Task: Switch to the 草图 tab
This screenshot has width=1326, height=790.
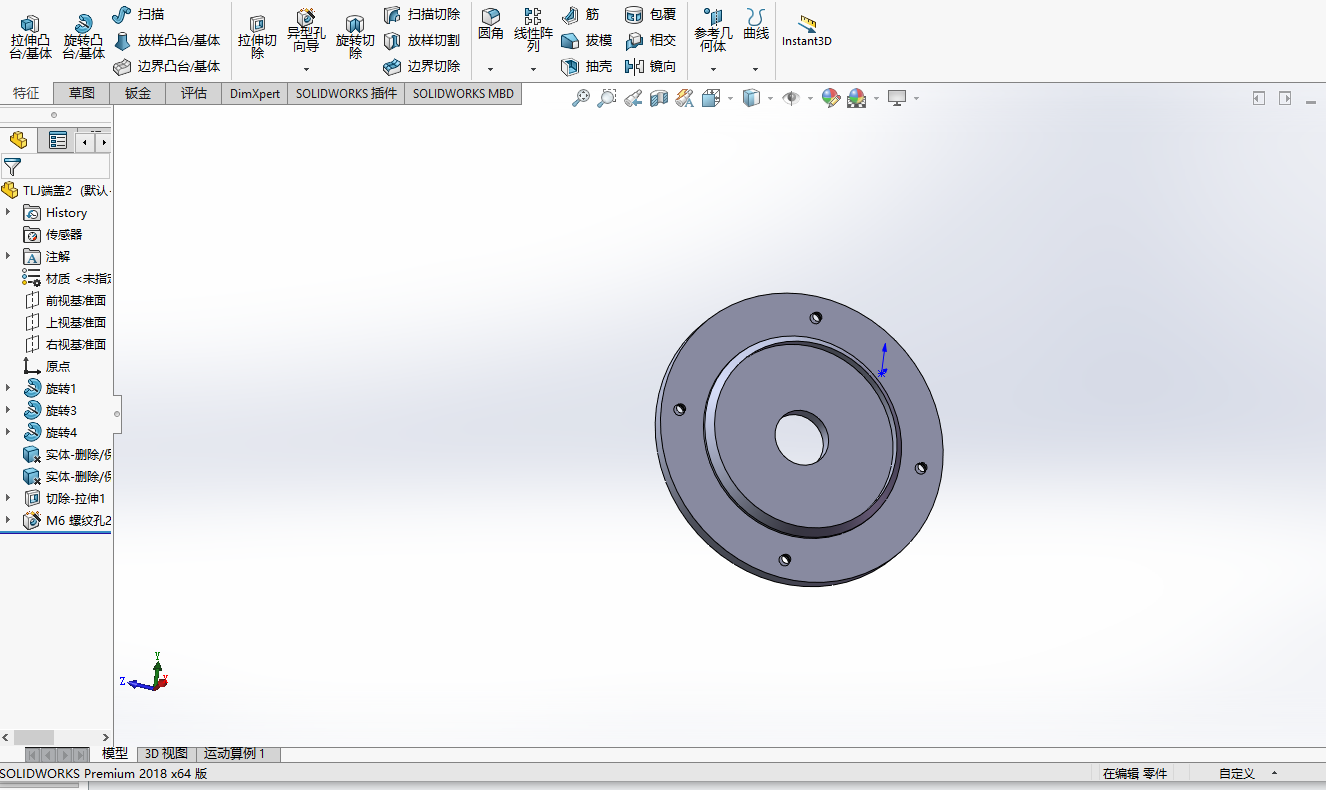Action: [82, 93]
